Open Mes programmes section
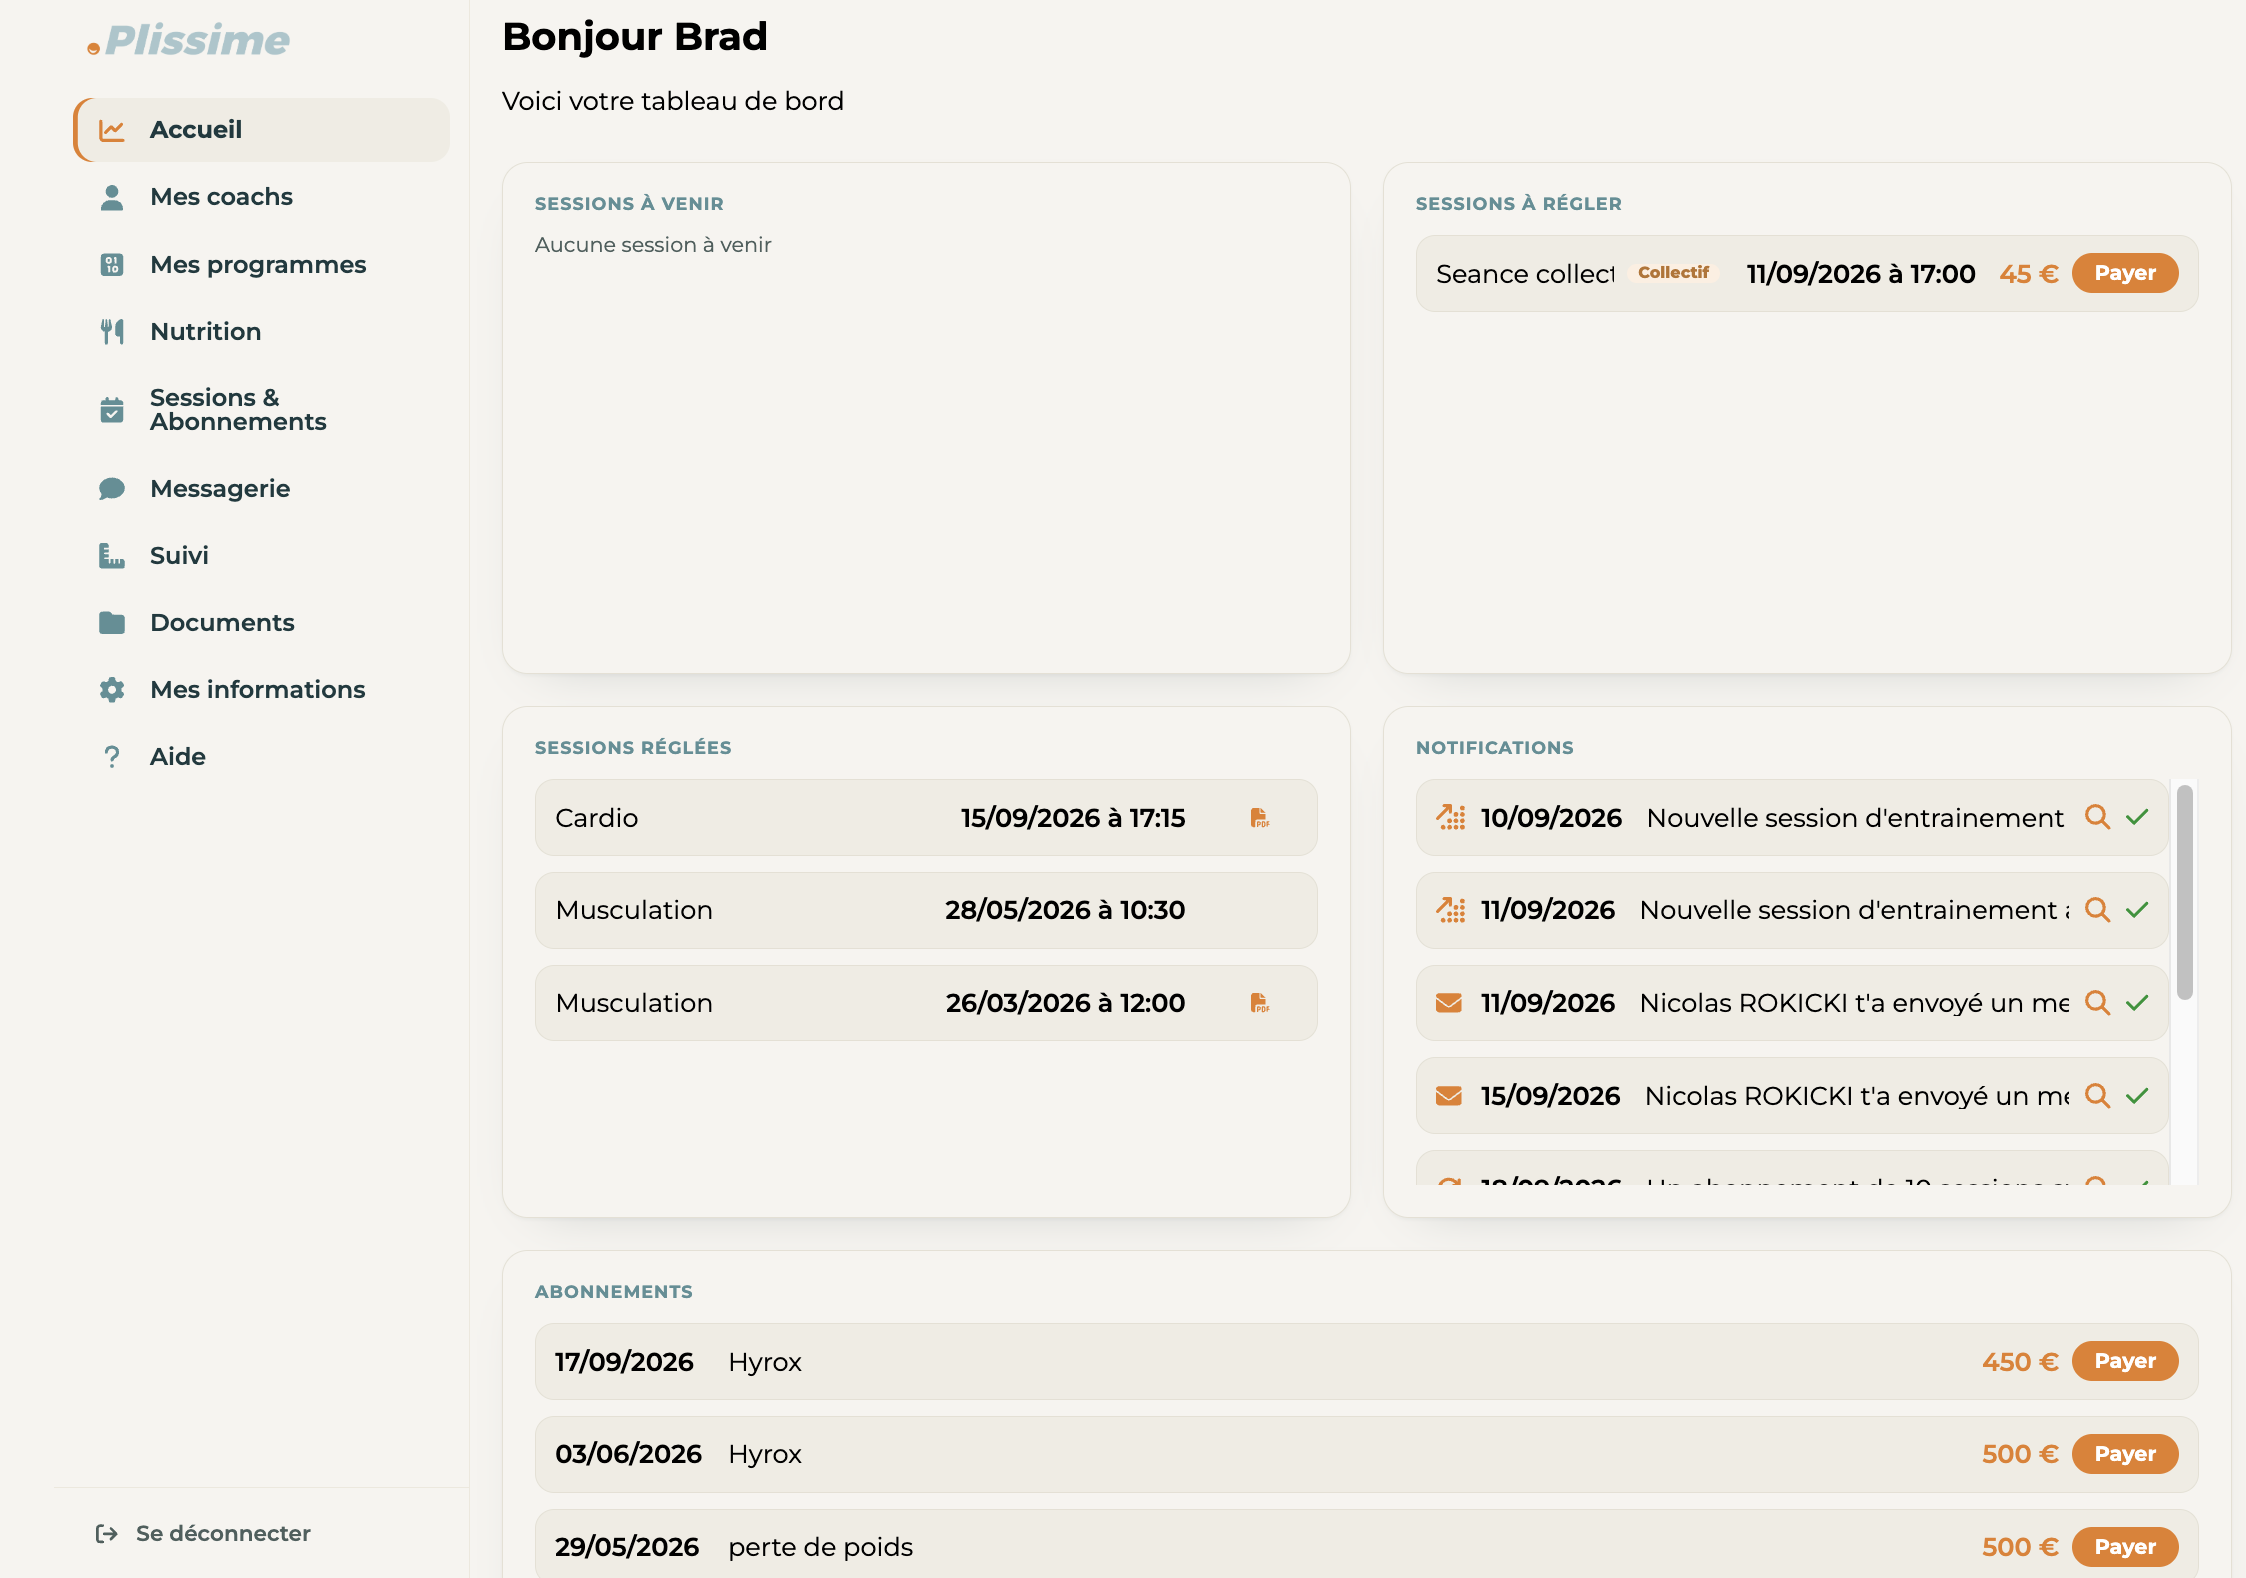 pyautogui.click(x=258, y=265)
